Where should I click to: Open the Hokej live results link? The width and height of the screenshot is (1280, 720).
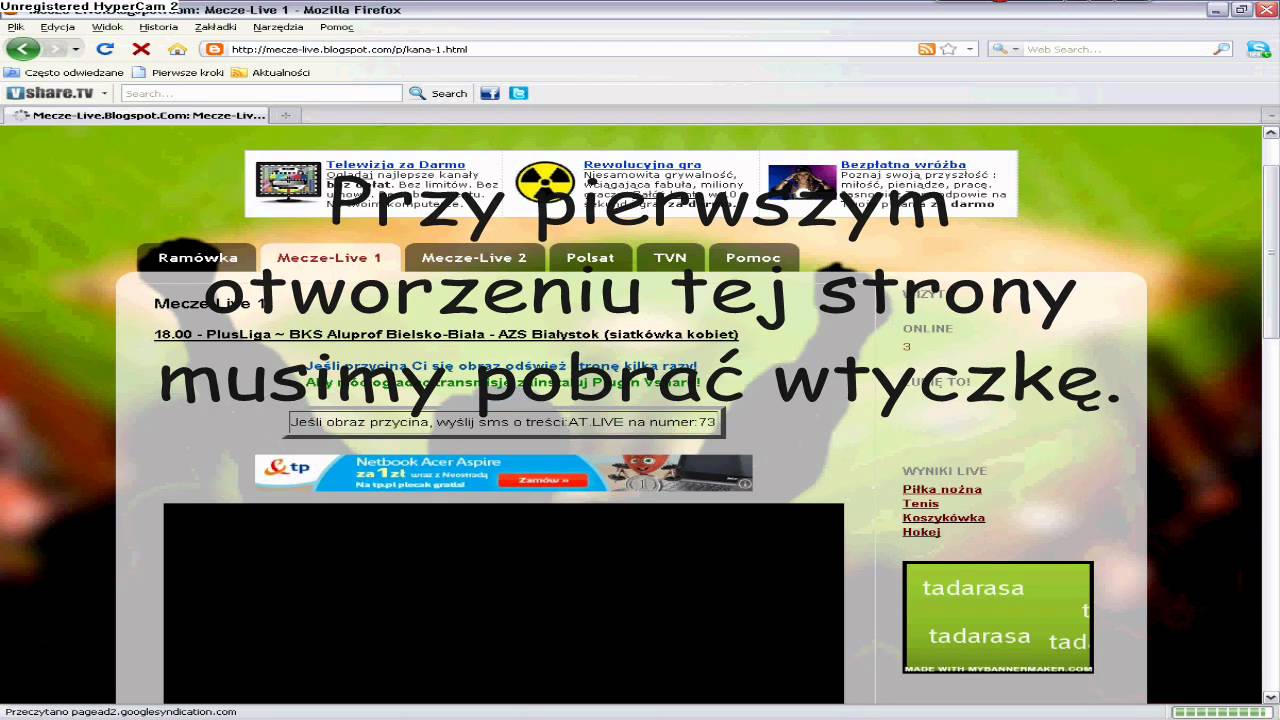[921, 531]
